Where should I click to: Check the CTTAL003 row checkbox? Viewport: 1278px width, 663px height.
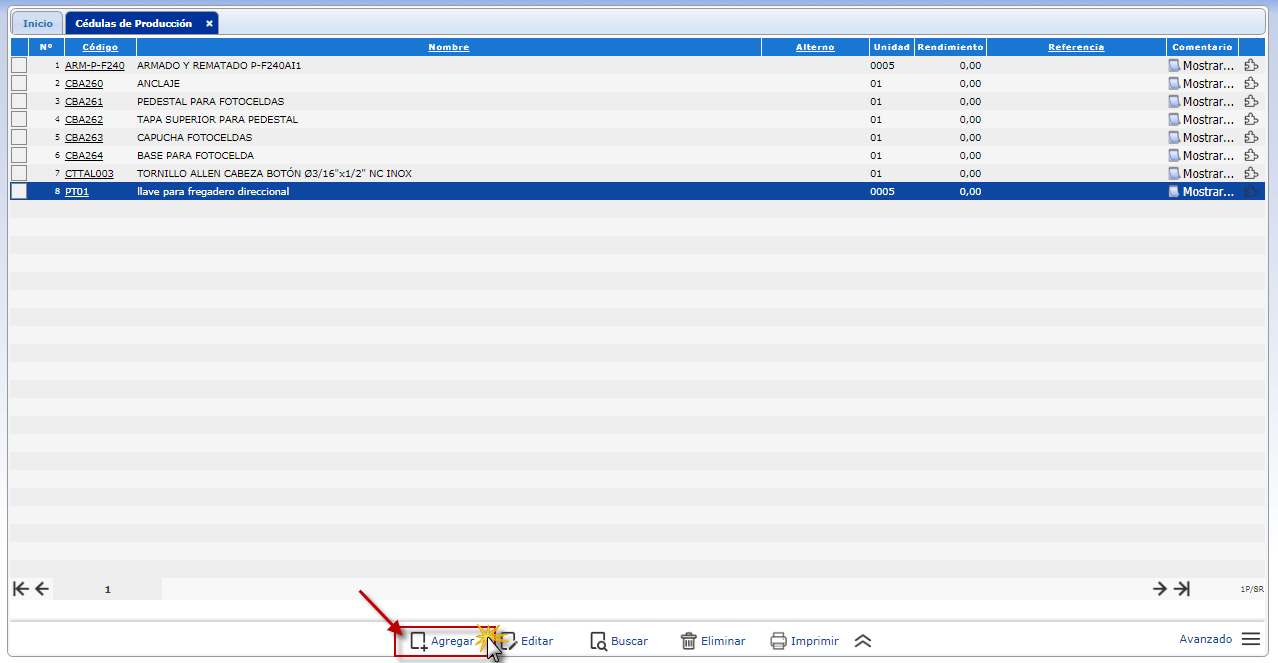(19, 173)
